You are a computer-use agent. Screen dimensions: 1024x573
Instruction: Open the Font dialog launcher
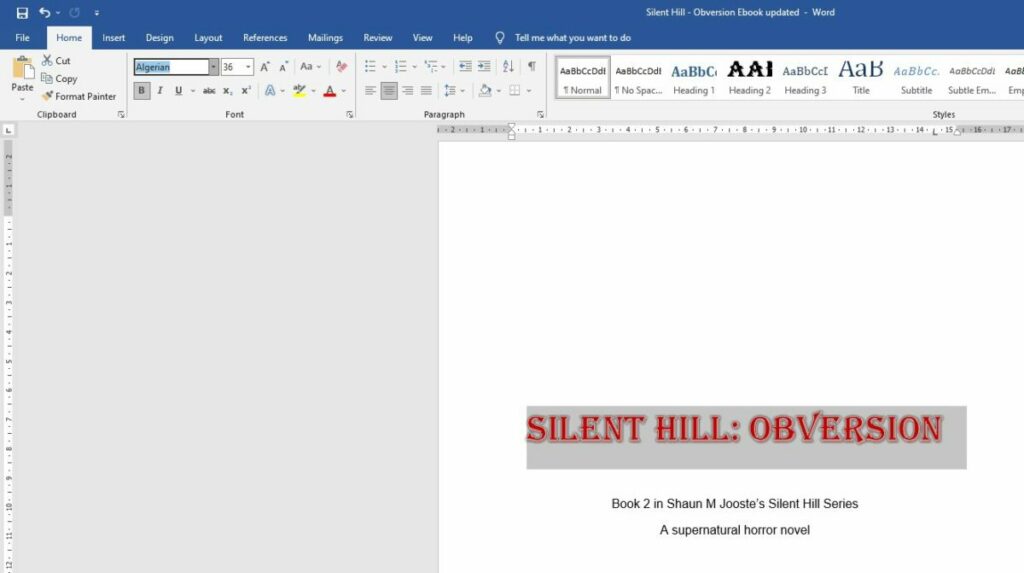click(x=349, y=114)
